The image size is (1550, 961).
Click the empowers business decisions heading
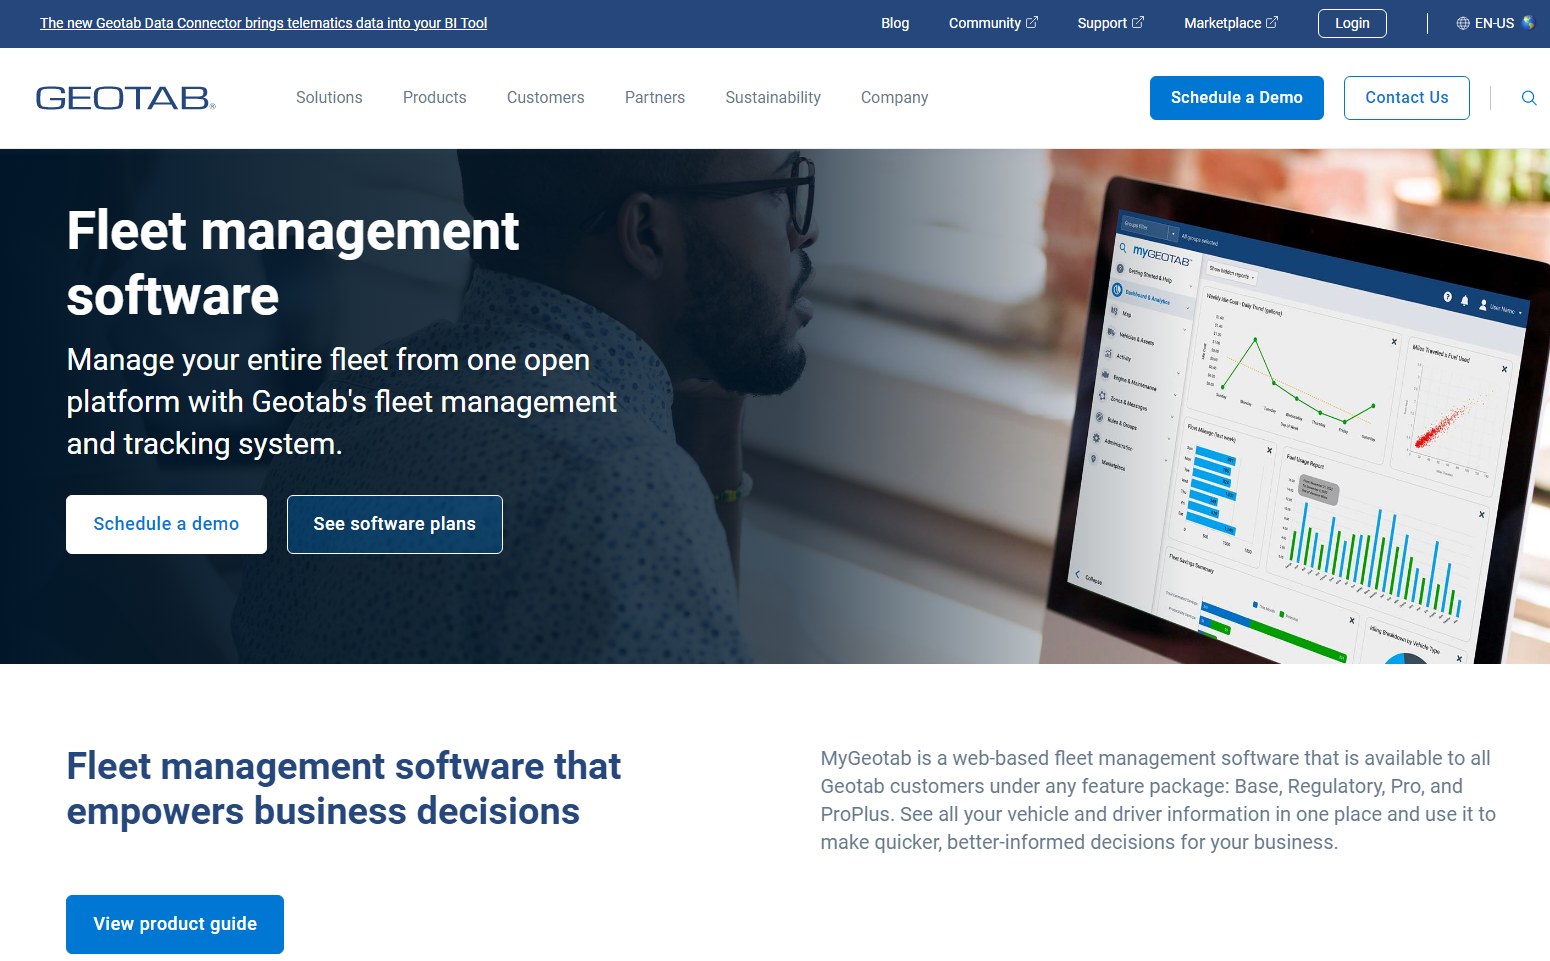[344, 789]
